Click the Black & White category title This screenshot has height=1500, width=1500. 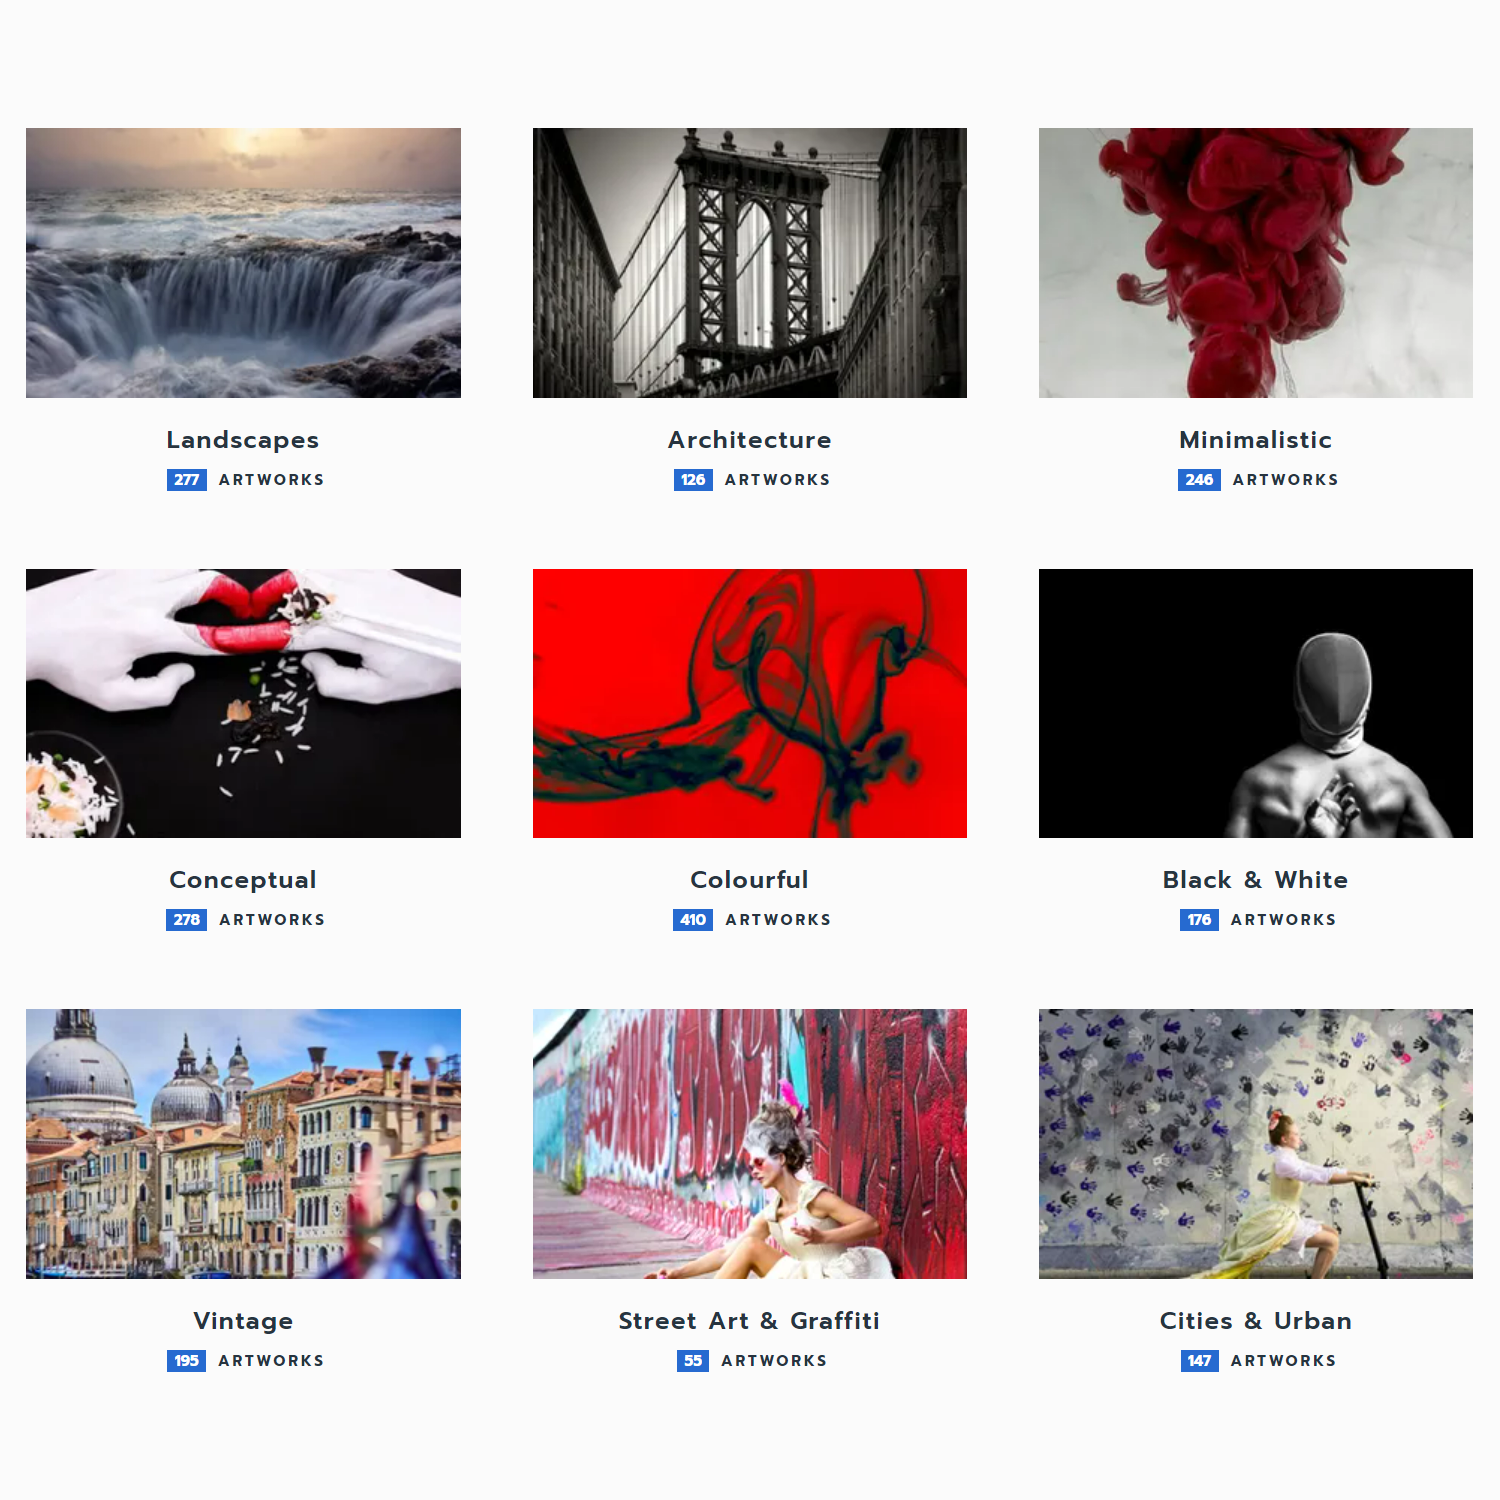click(1256, 880)
